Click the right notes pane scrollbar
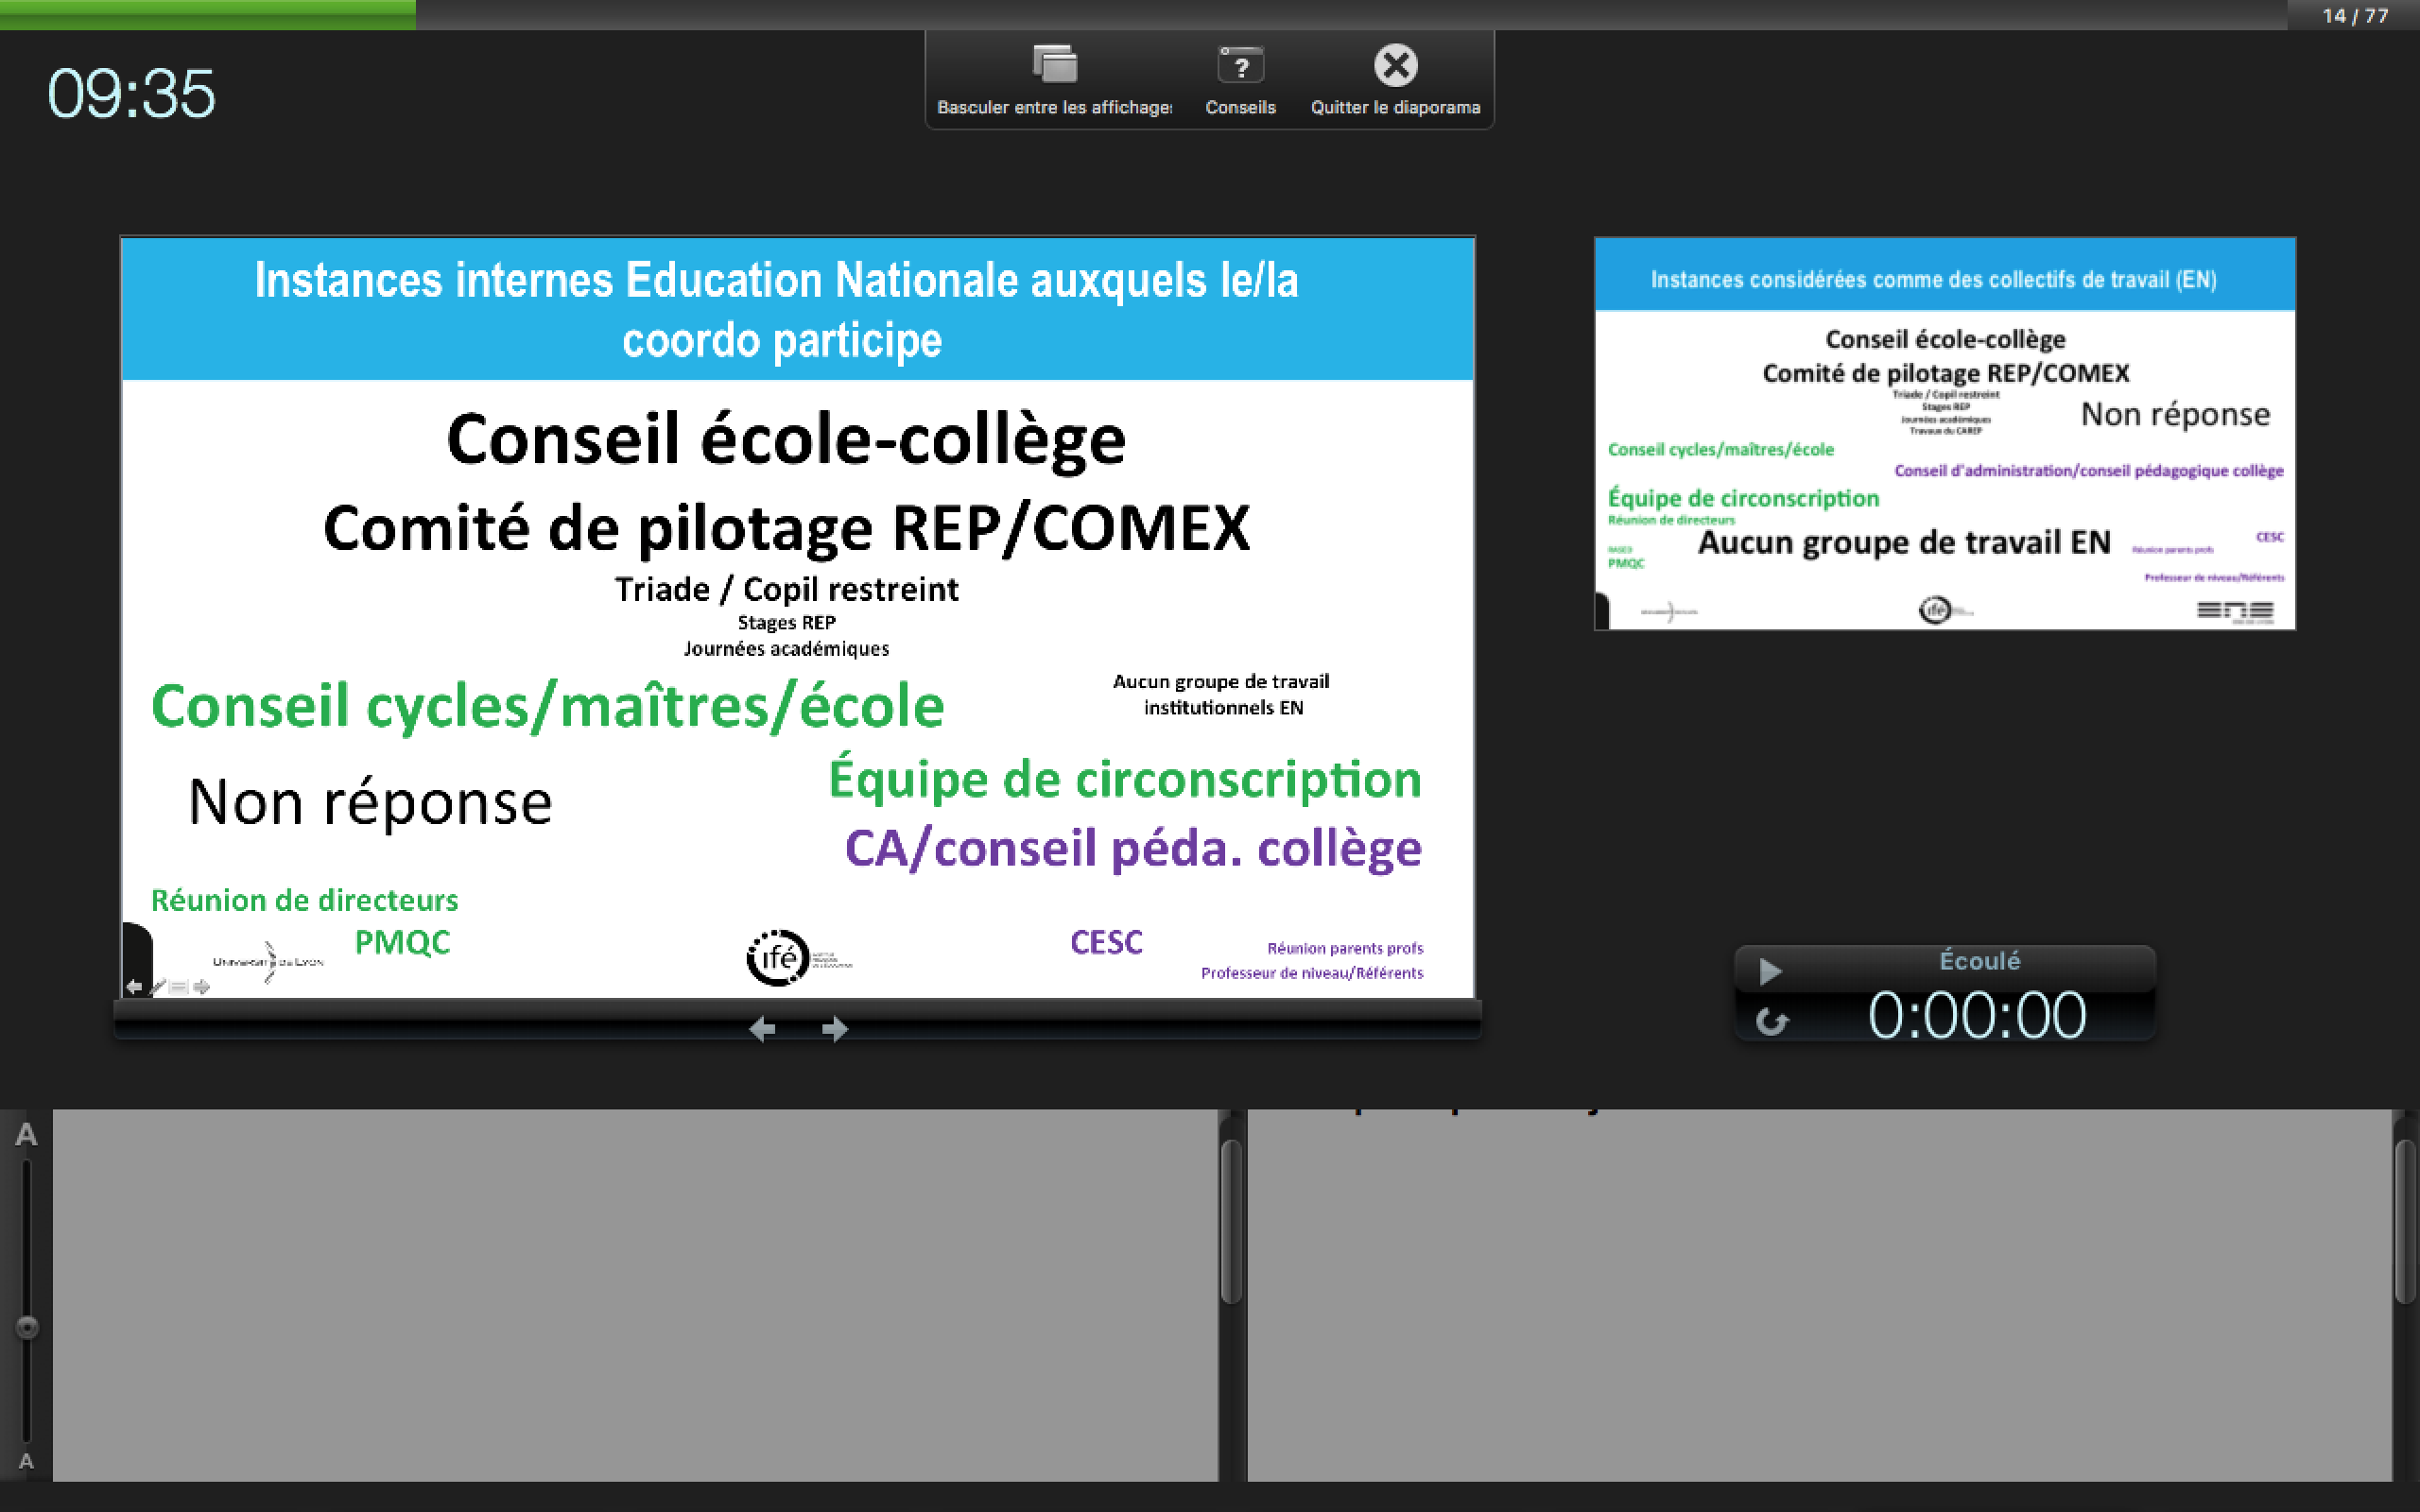Viewport: 2420px width, 1512px height. (x=2405, y=1220)
